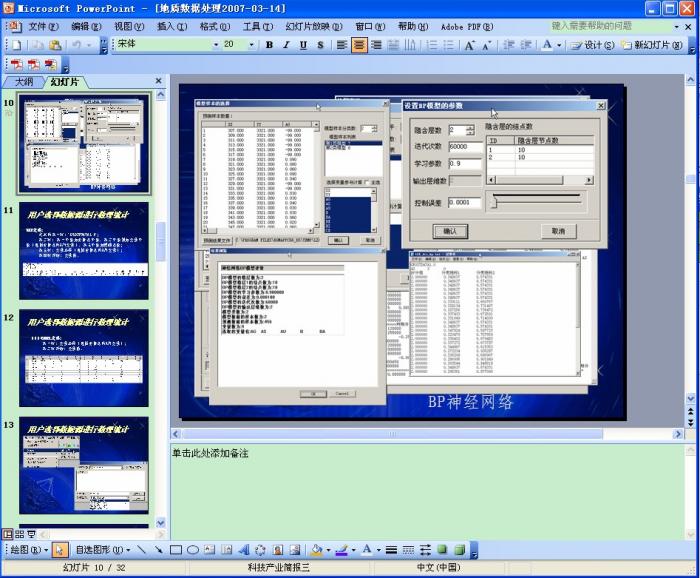Viewport: 700px width, 578px height.
Task: Pick the Oval shape tool
Action: click(192, 550)
